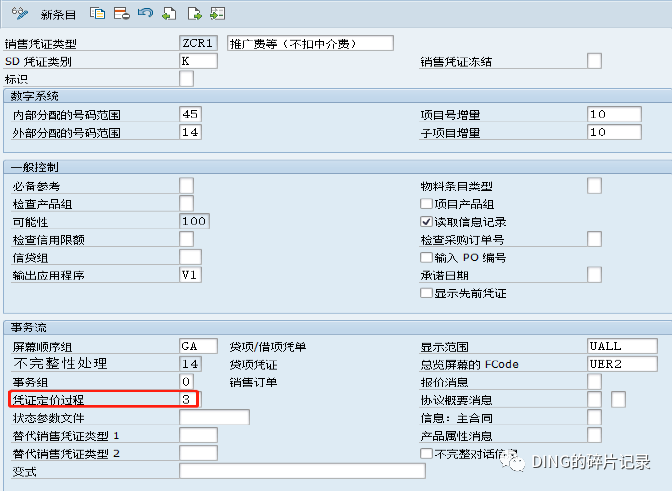Click the 销售凭证冻结 field box
The width and height of the screenshot is (672, 491).
pyautogui.click(x=594, y=61)
